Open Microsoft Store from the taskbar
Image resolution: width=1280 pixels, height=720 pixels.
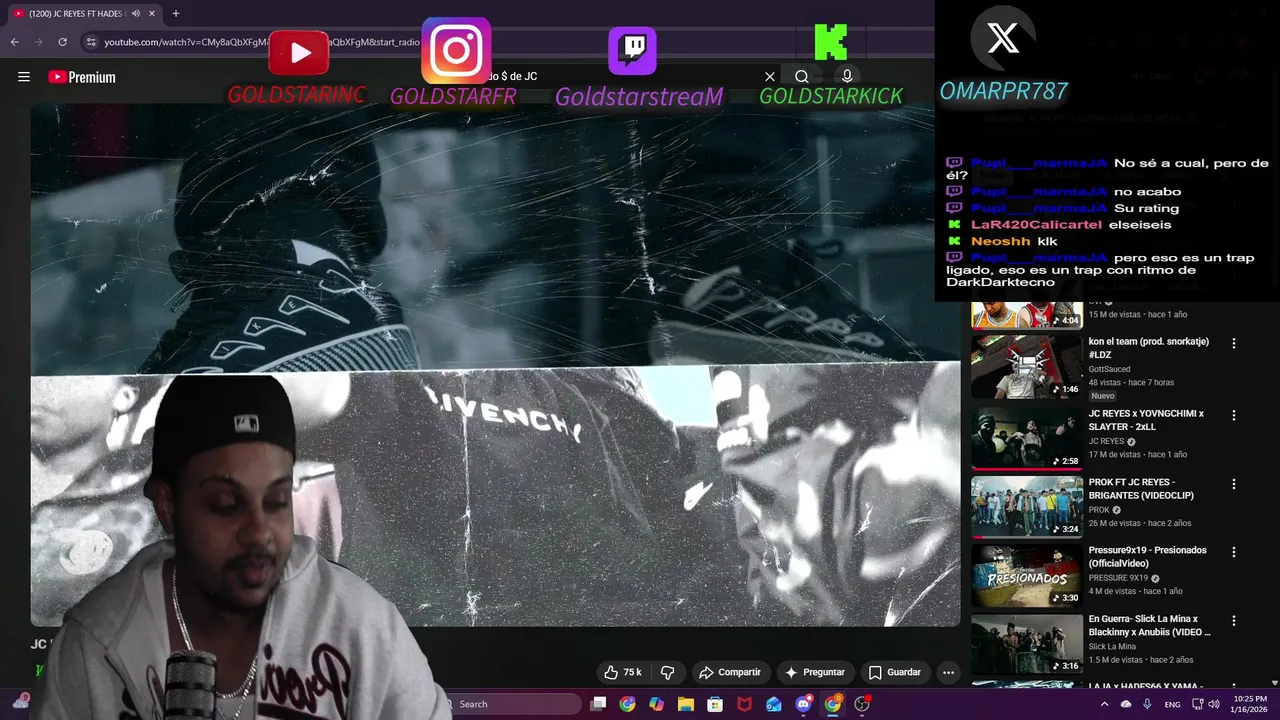click(x=715, y=704)
